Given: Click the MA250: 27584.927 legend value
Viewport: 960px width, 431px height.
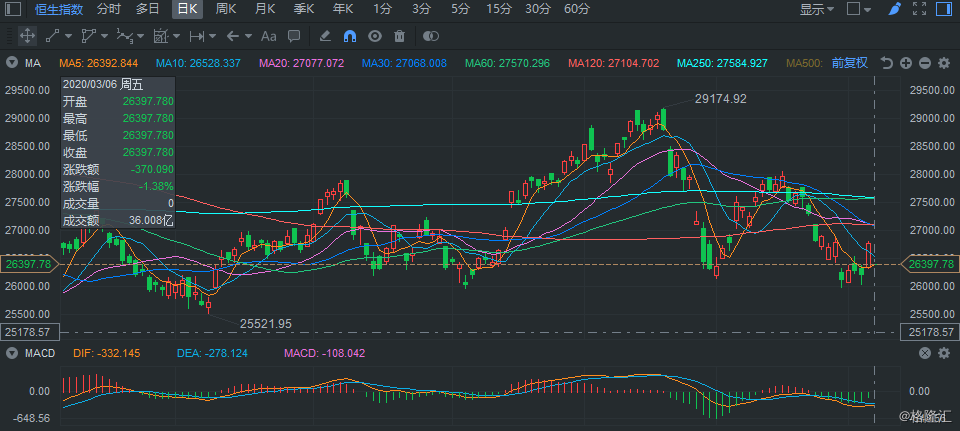Looking at the screenshot, I should click(x=722, y=63).
